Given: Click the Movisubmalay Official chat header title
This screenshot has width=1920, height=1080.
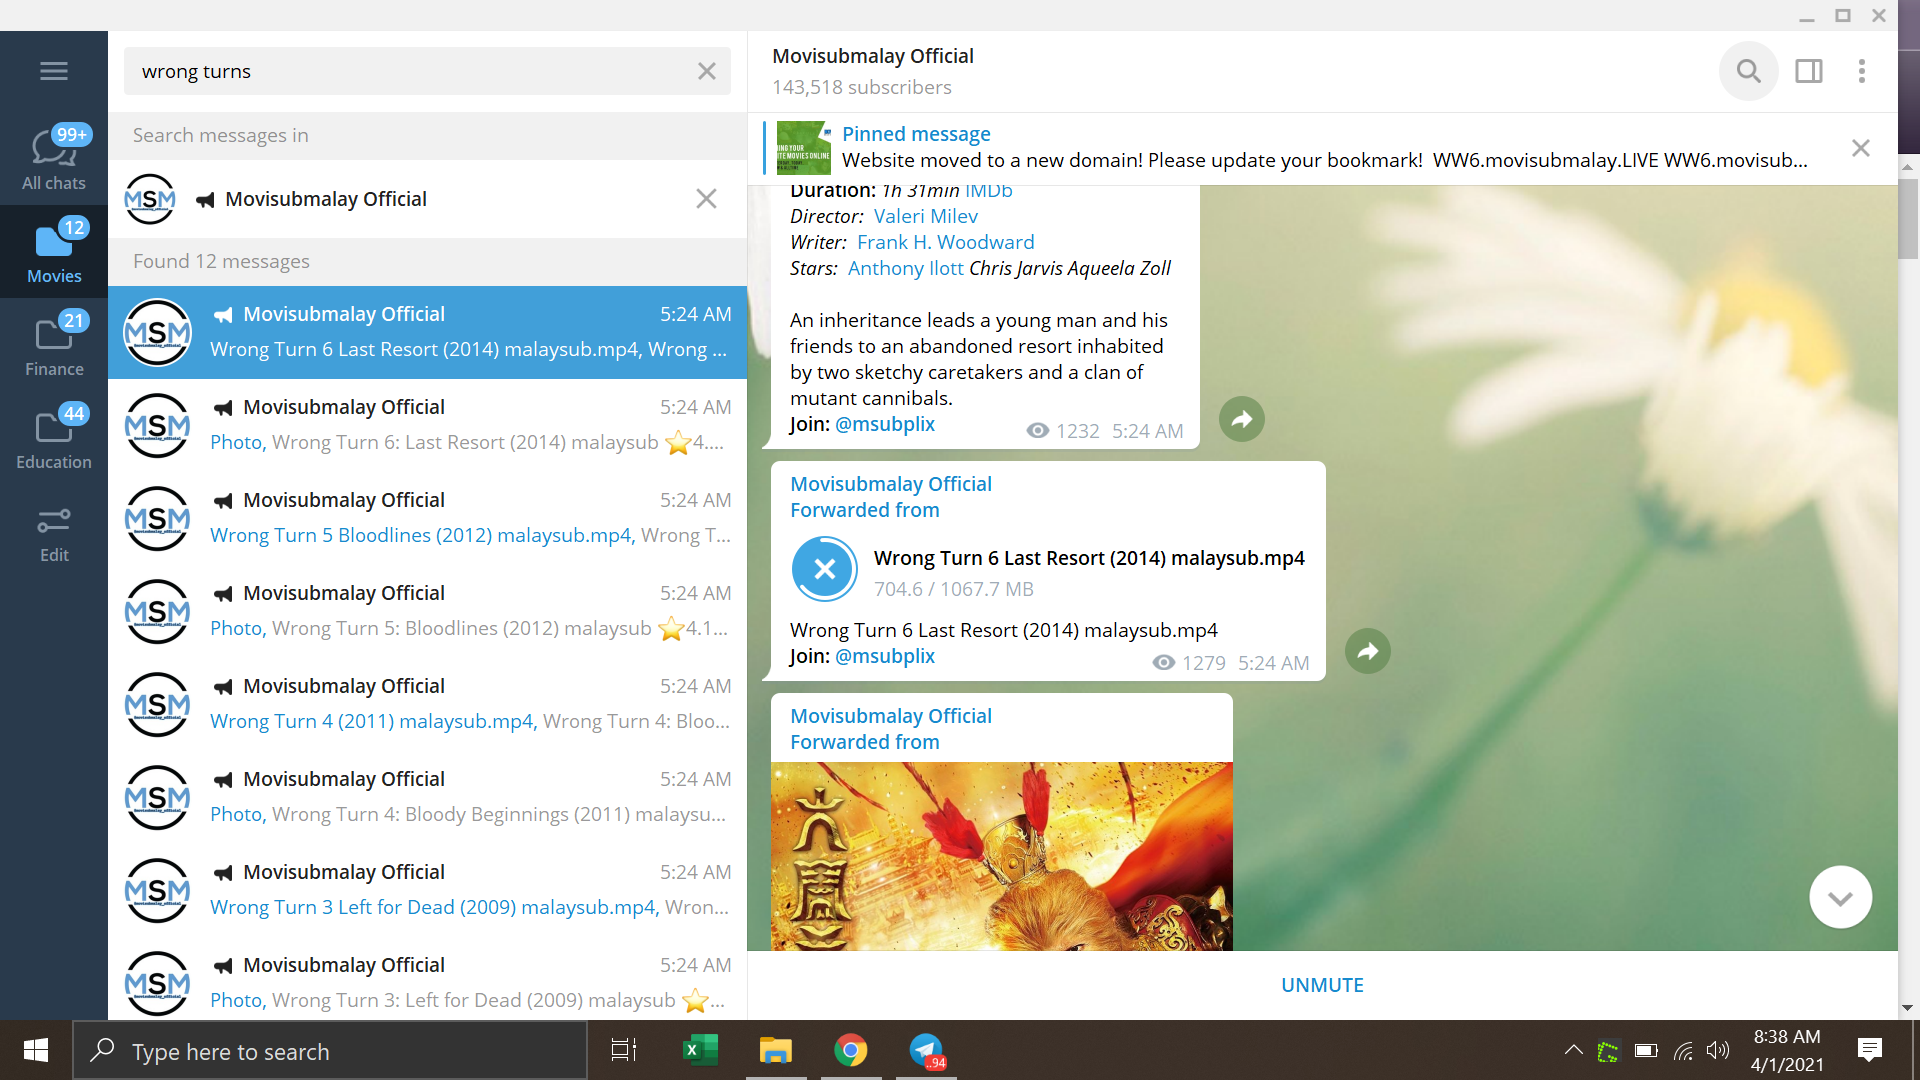Looking at the screenshot, I should tap(872, 56).
